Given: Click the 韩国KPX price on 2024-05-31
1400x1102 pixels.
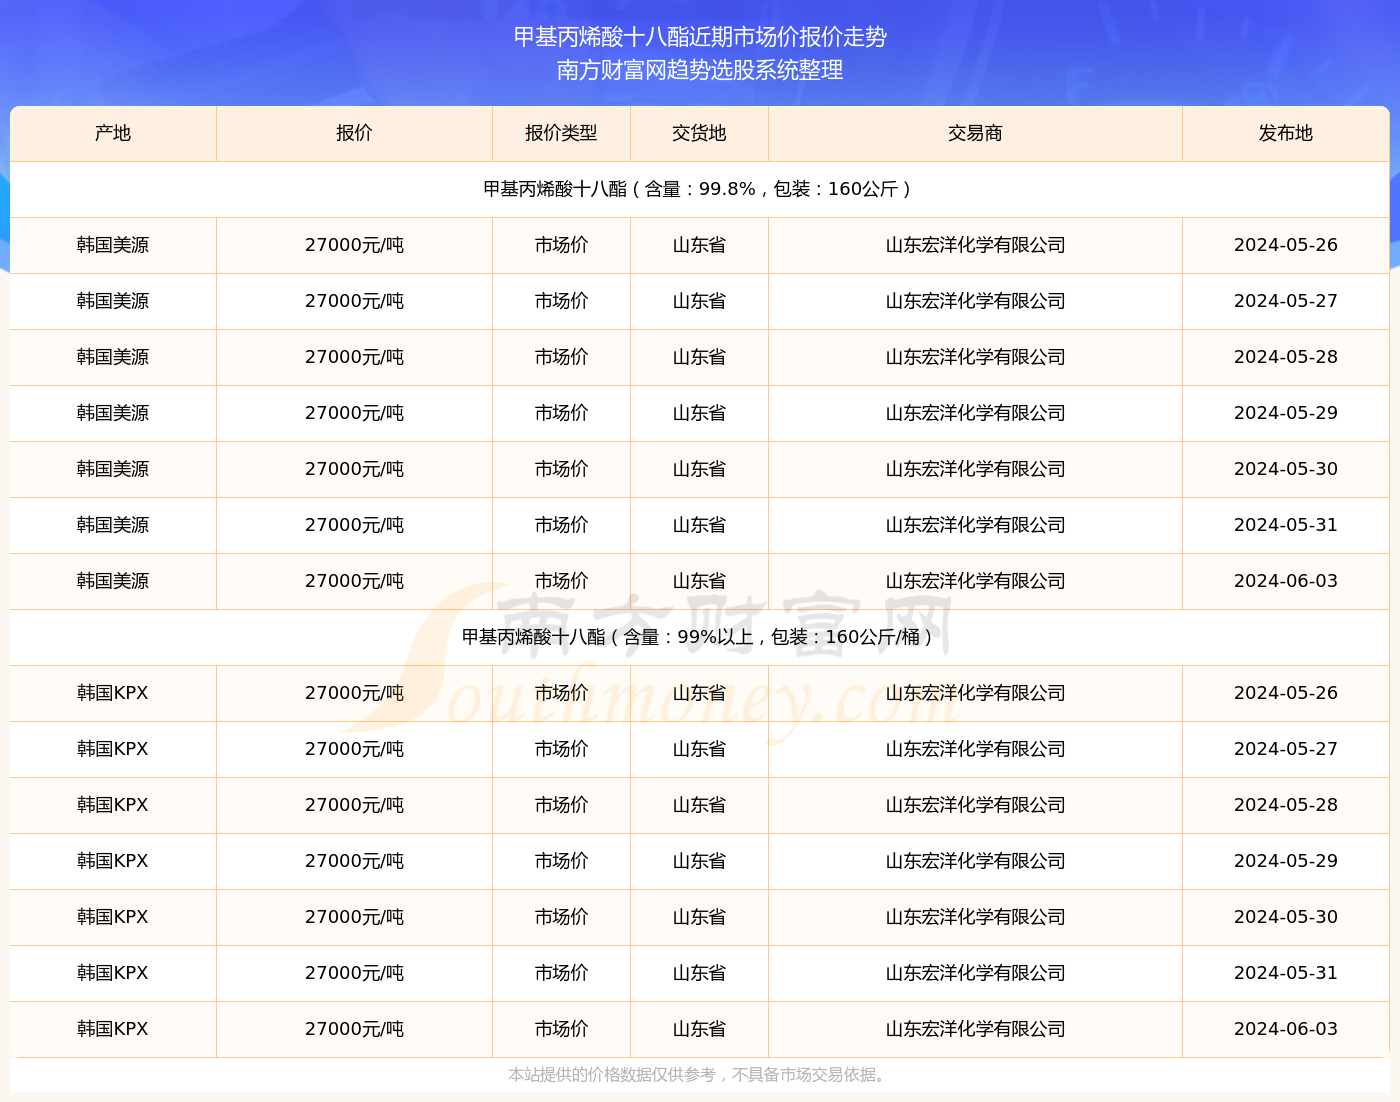Looking at the screenshot, I should [x=354, y=973].
